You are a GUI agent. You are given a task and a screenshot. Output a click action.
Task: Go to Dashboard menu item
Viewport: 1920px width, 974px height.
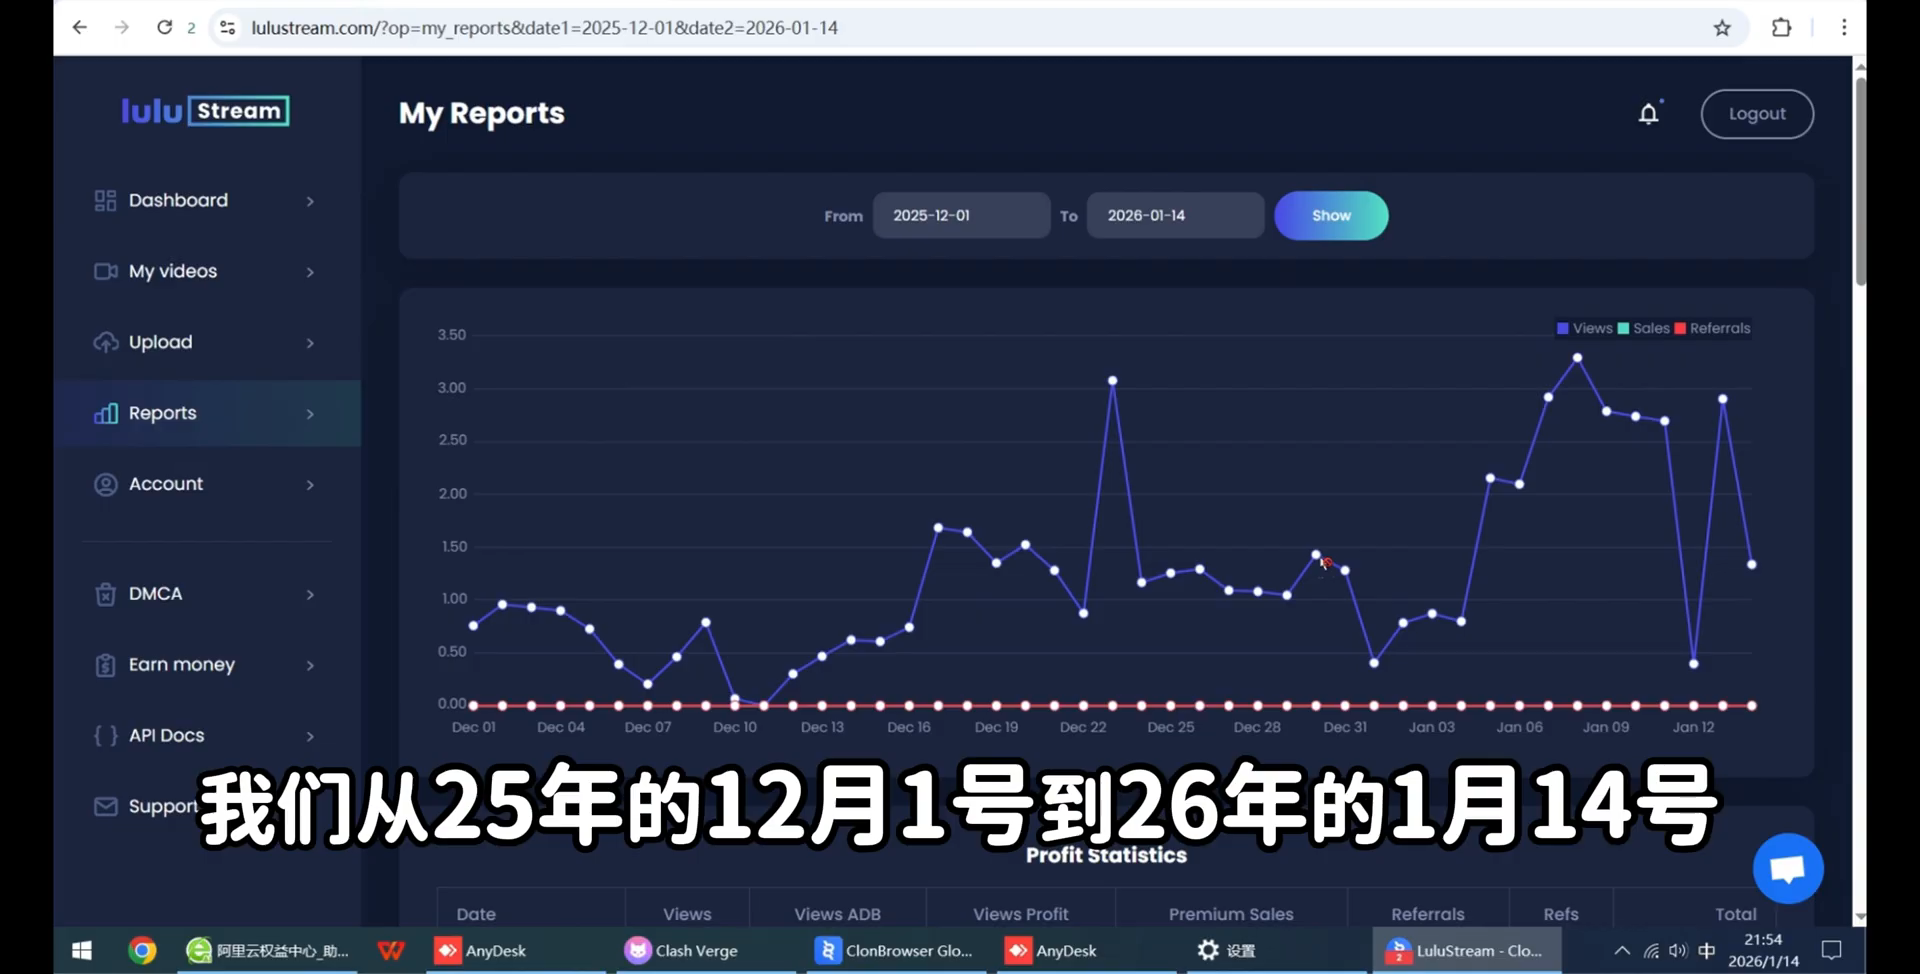click(x=207, y=201)
